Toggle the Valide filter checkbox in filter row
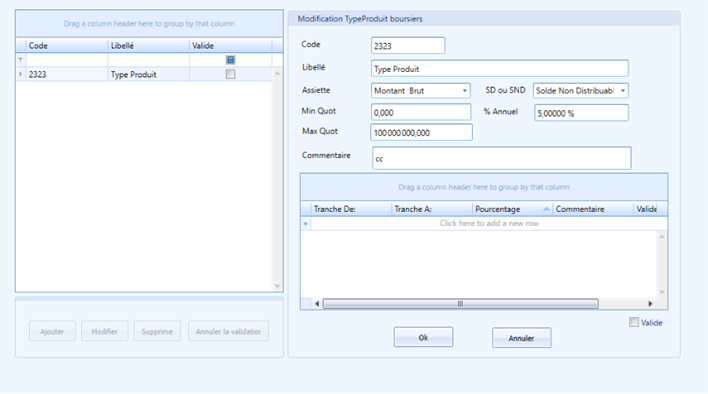Screen dimensions: 708x394 click(x=230, y=60)
